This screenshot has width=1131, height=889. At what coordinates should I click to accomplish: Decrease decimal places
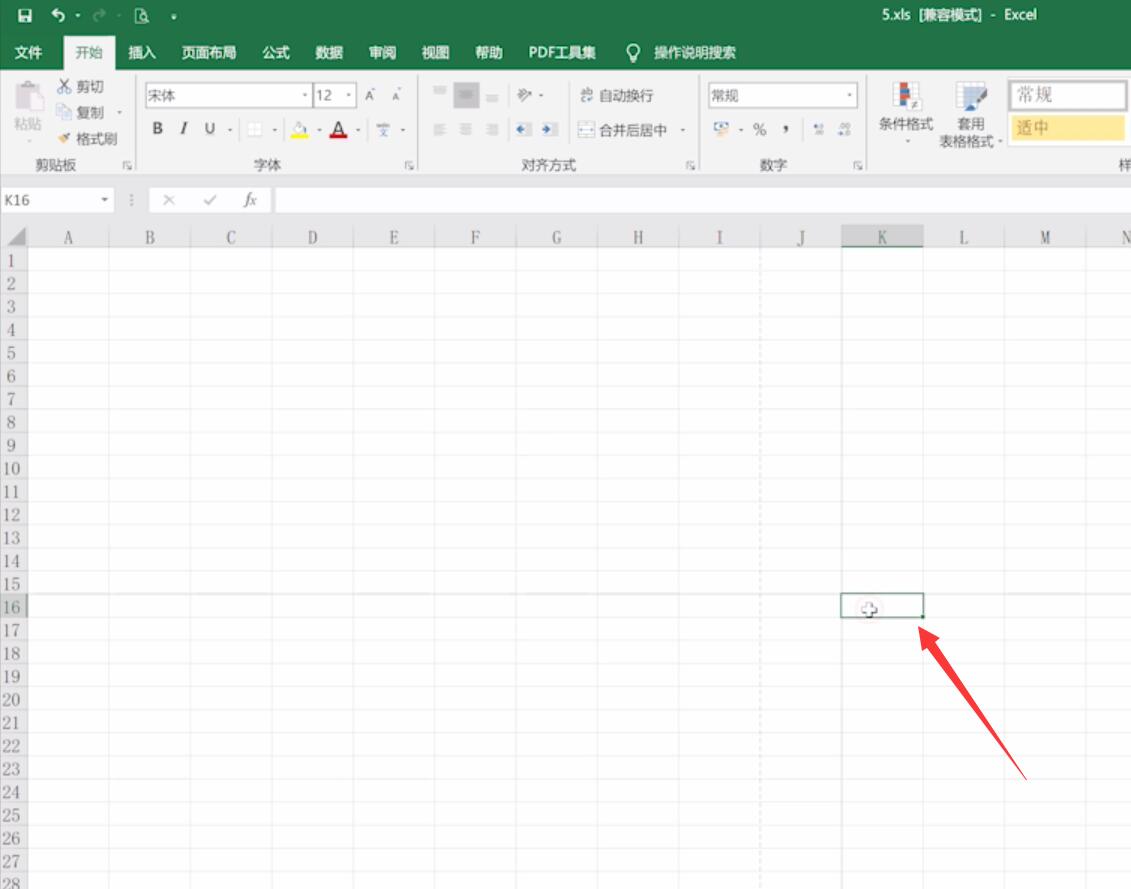click(x=844, y=130)
